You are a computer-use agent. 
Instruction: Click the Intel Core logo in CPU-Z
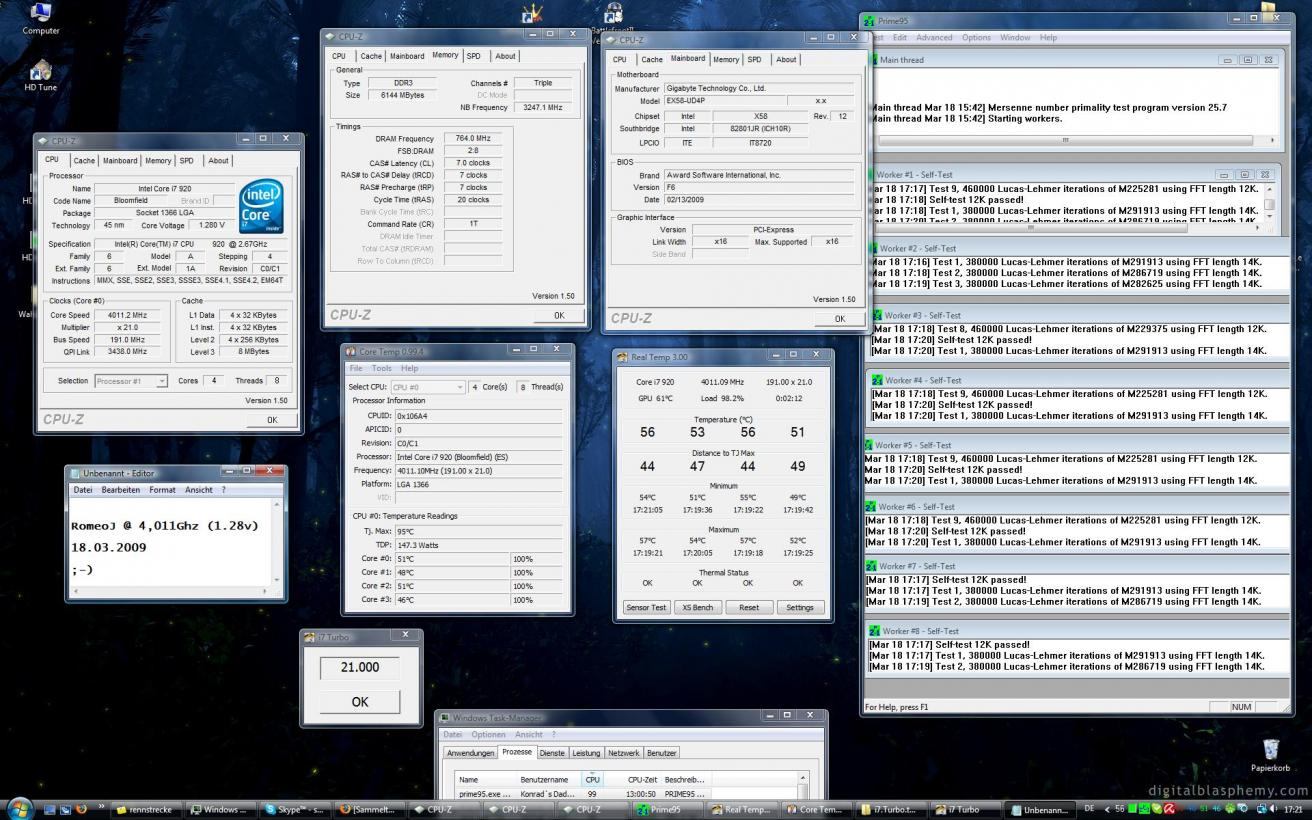tap(262, 206)
